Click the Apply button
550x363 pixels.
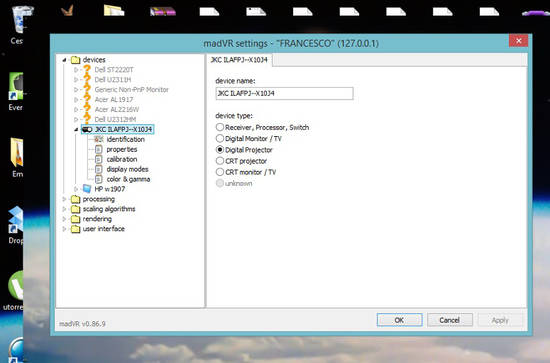pyautogui.click(x=500, y=320)
